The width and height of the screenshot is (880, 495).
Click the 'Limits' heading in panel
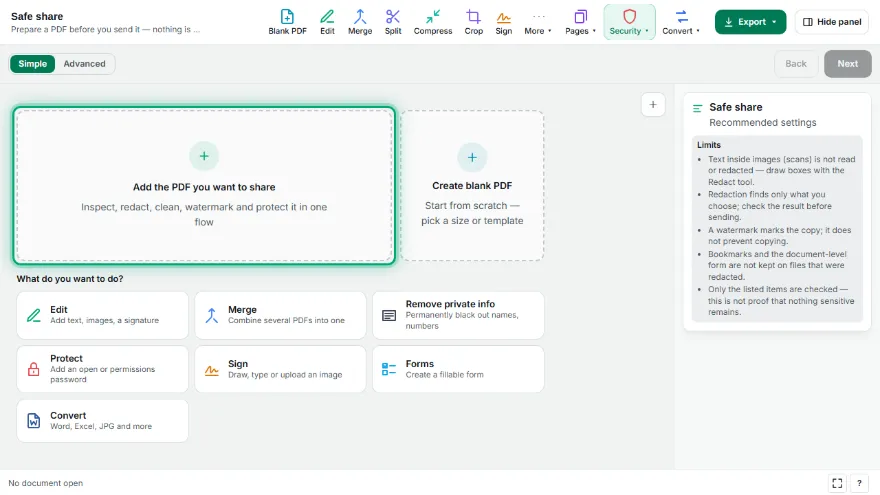pos(709,145)
